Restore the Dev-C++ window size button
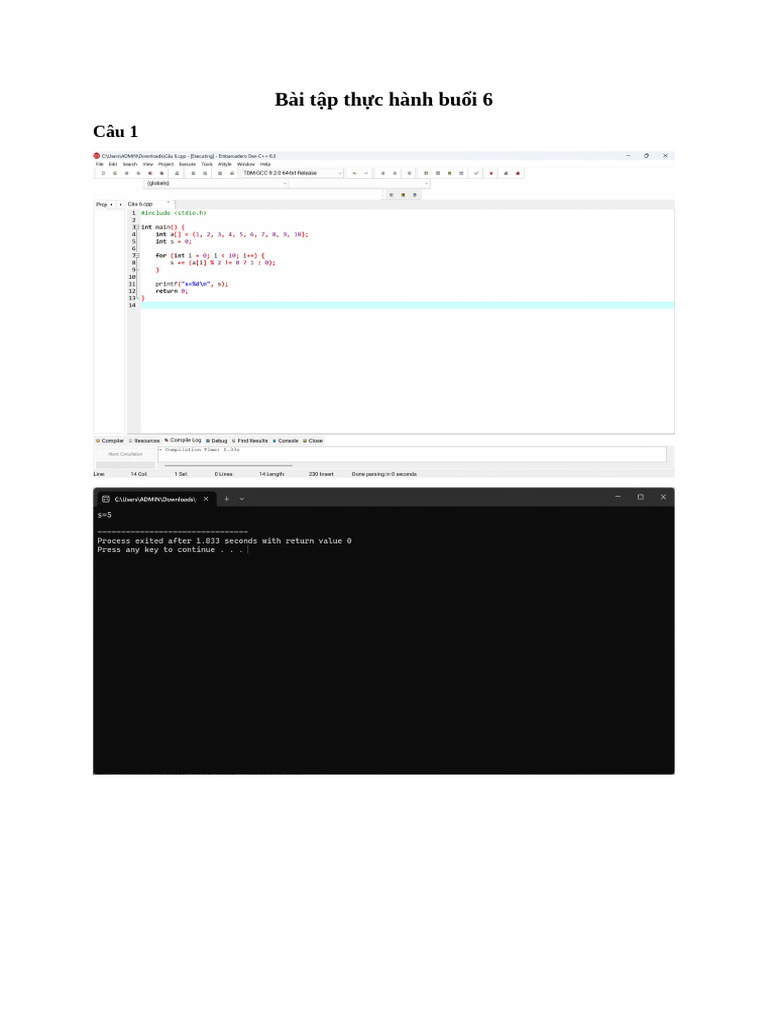The image size is (768, 1024). click(647, 156)
